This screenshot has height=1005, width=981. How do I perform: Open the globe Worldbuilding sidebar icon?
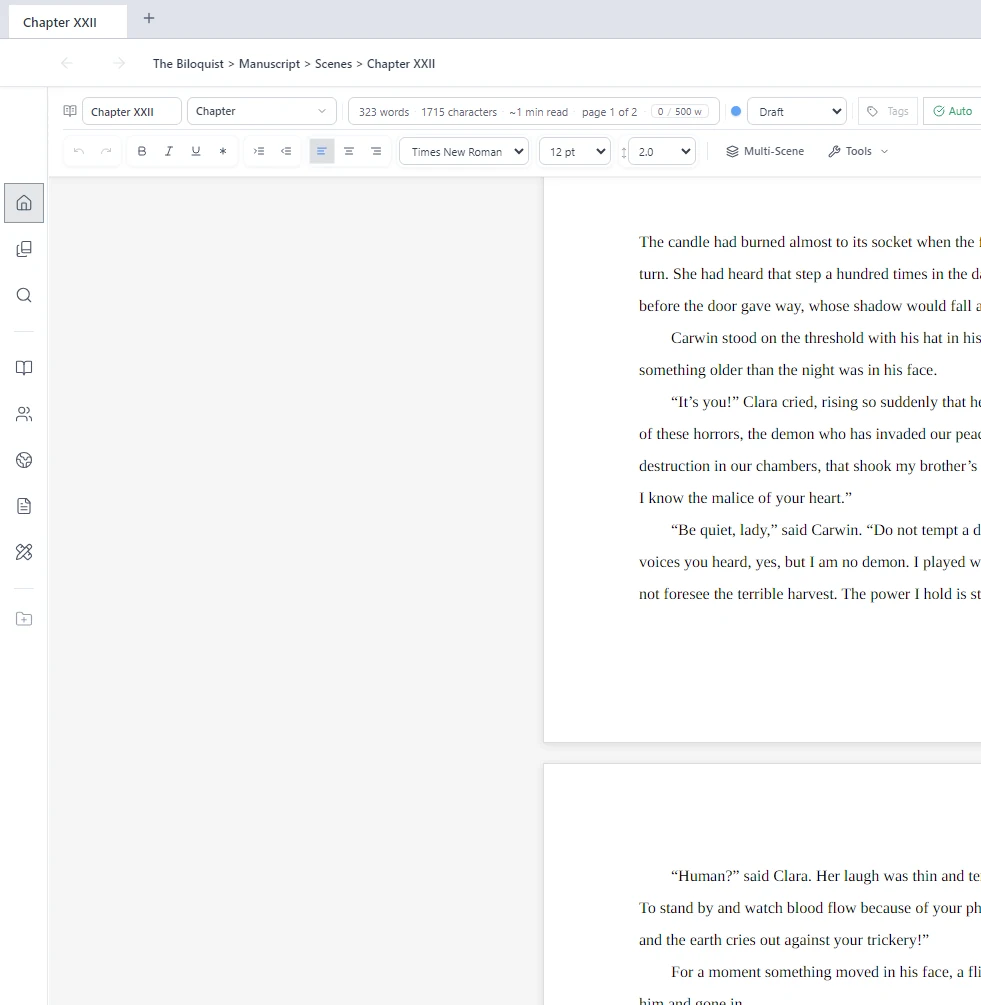coord(24,460)
